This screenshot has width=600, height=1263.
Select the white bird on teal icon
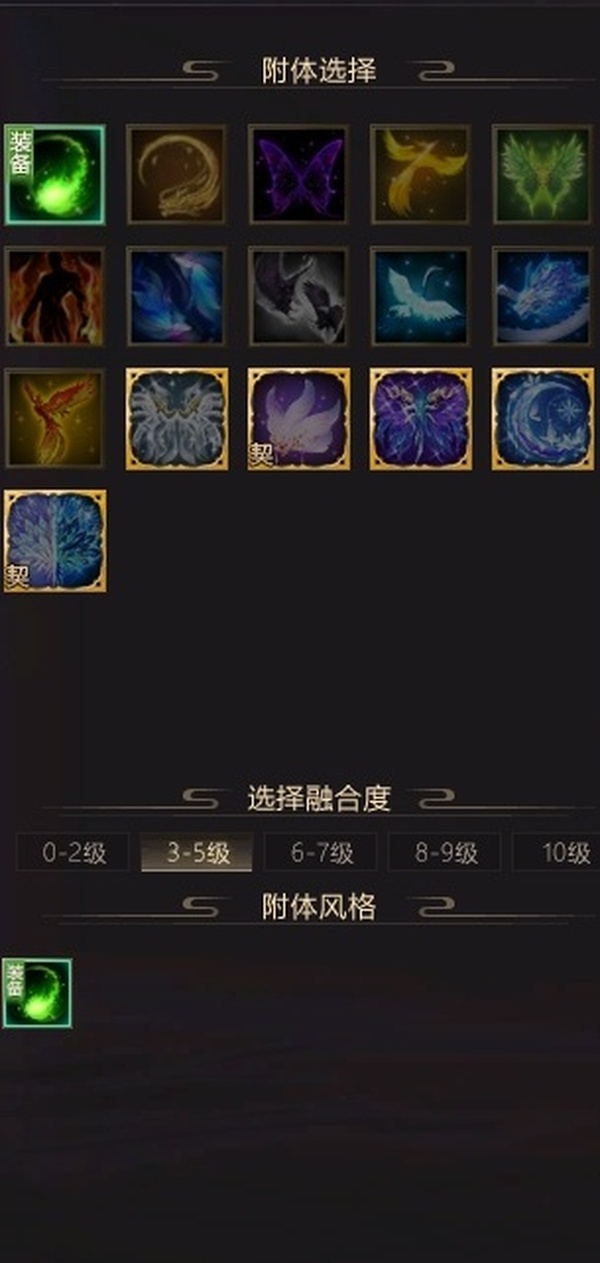(x=420, y=296)
